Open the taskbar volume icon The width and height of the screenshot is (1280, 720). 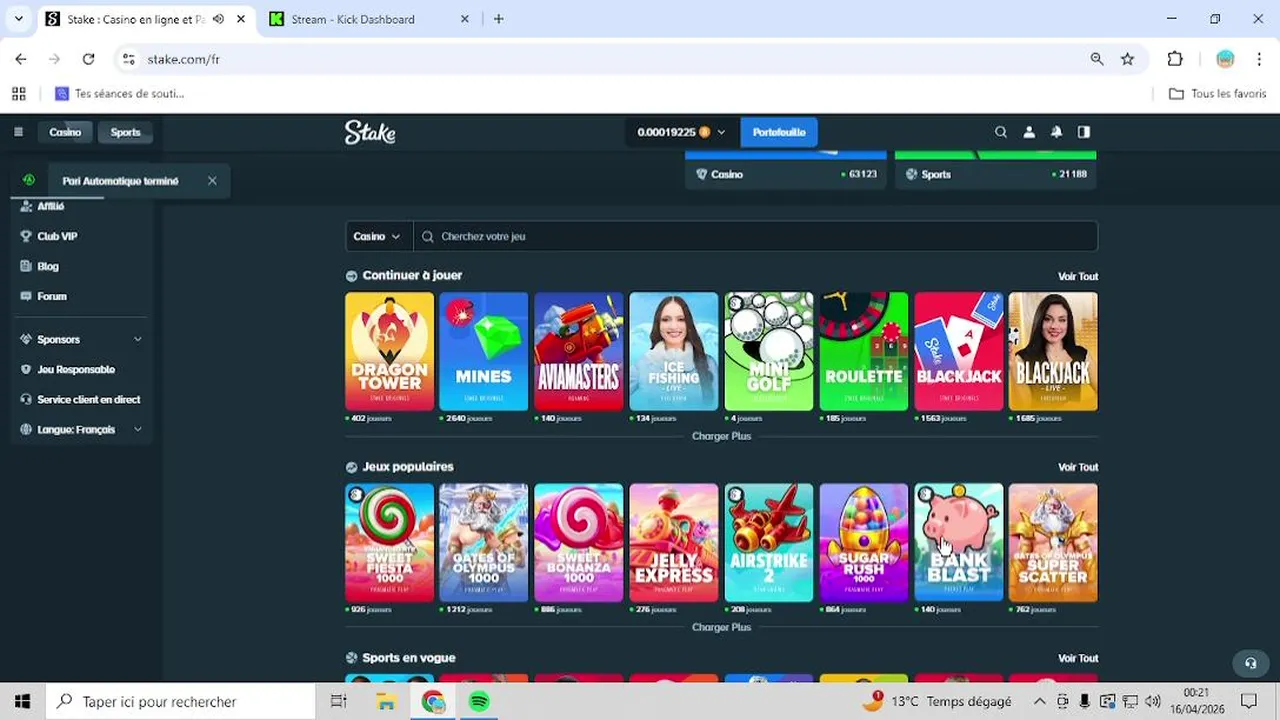[1153, 702]
